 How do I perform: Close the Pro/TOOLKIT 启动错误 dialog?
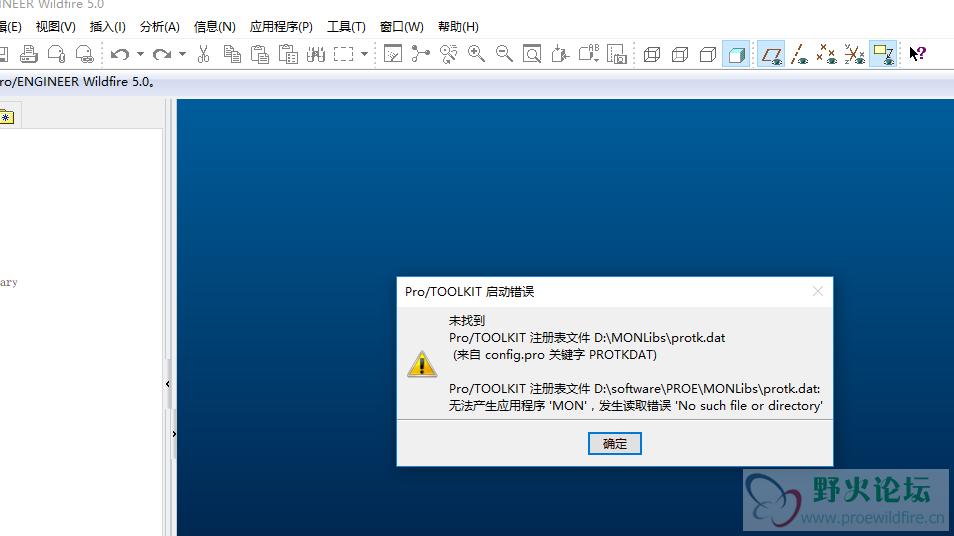(x=818, y=291)
